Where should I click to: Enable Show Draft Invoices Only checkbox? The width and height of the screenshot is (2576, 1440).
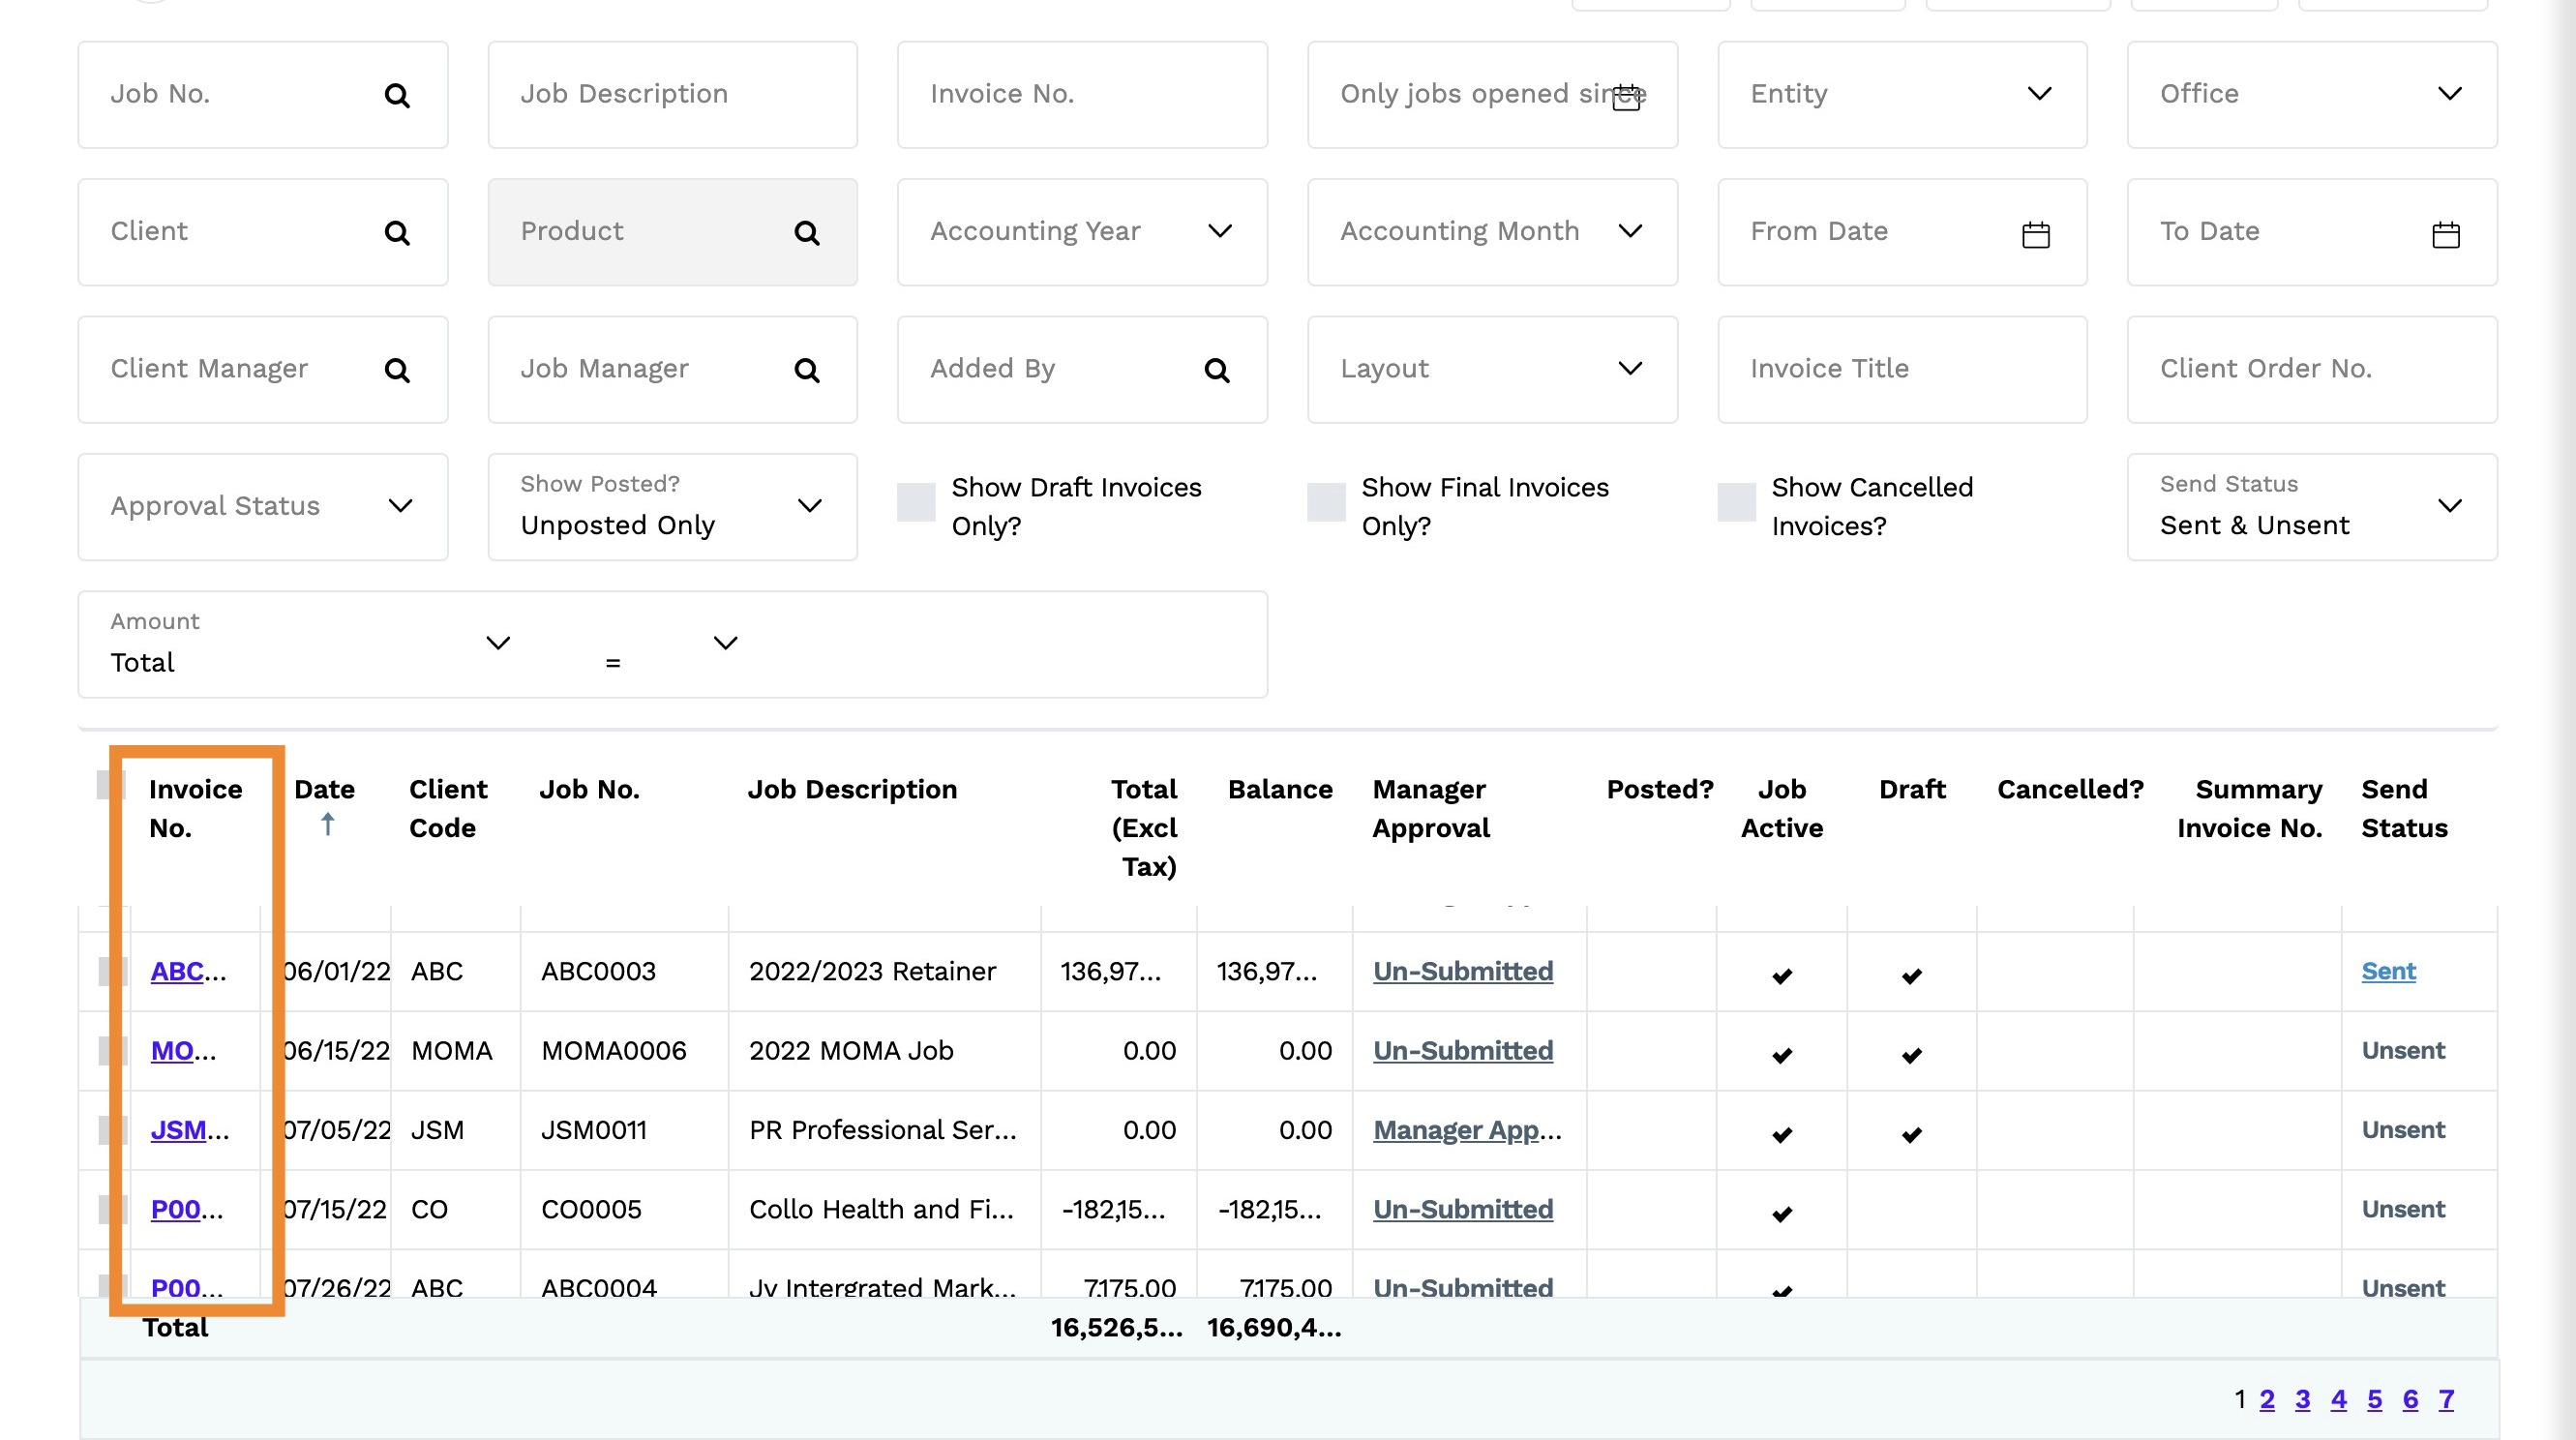point(915,502)
